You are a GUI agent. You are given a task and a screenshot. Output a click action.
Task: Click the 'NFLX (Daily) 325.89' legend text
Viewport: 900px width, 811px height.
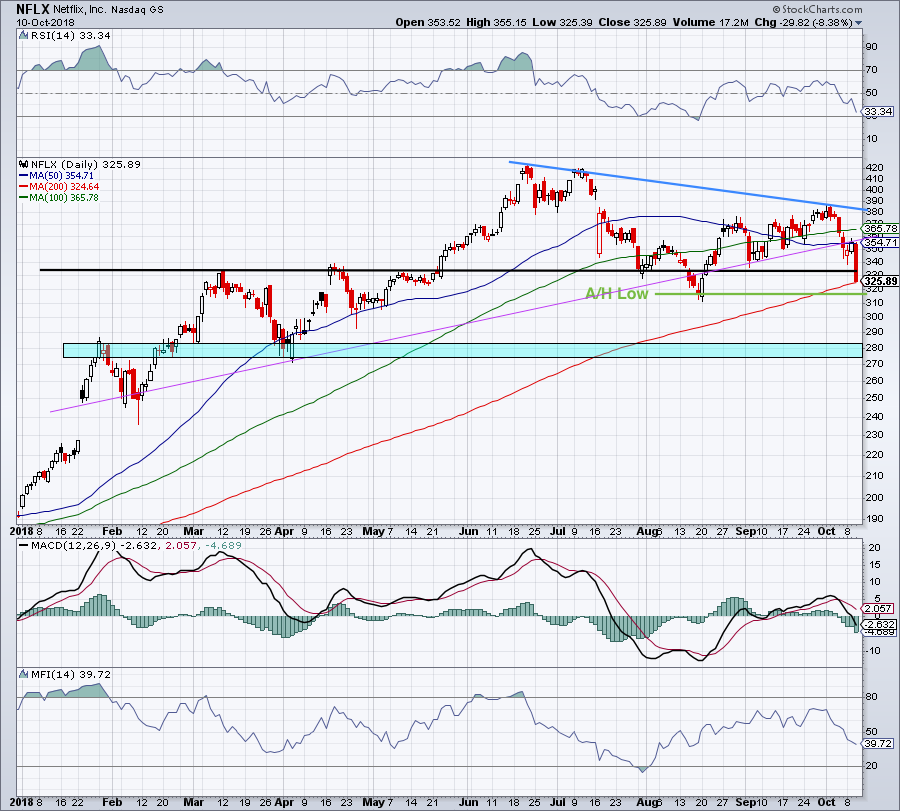(86, 164)
